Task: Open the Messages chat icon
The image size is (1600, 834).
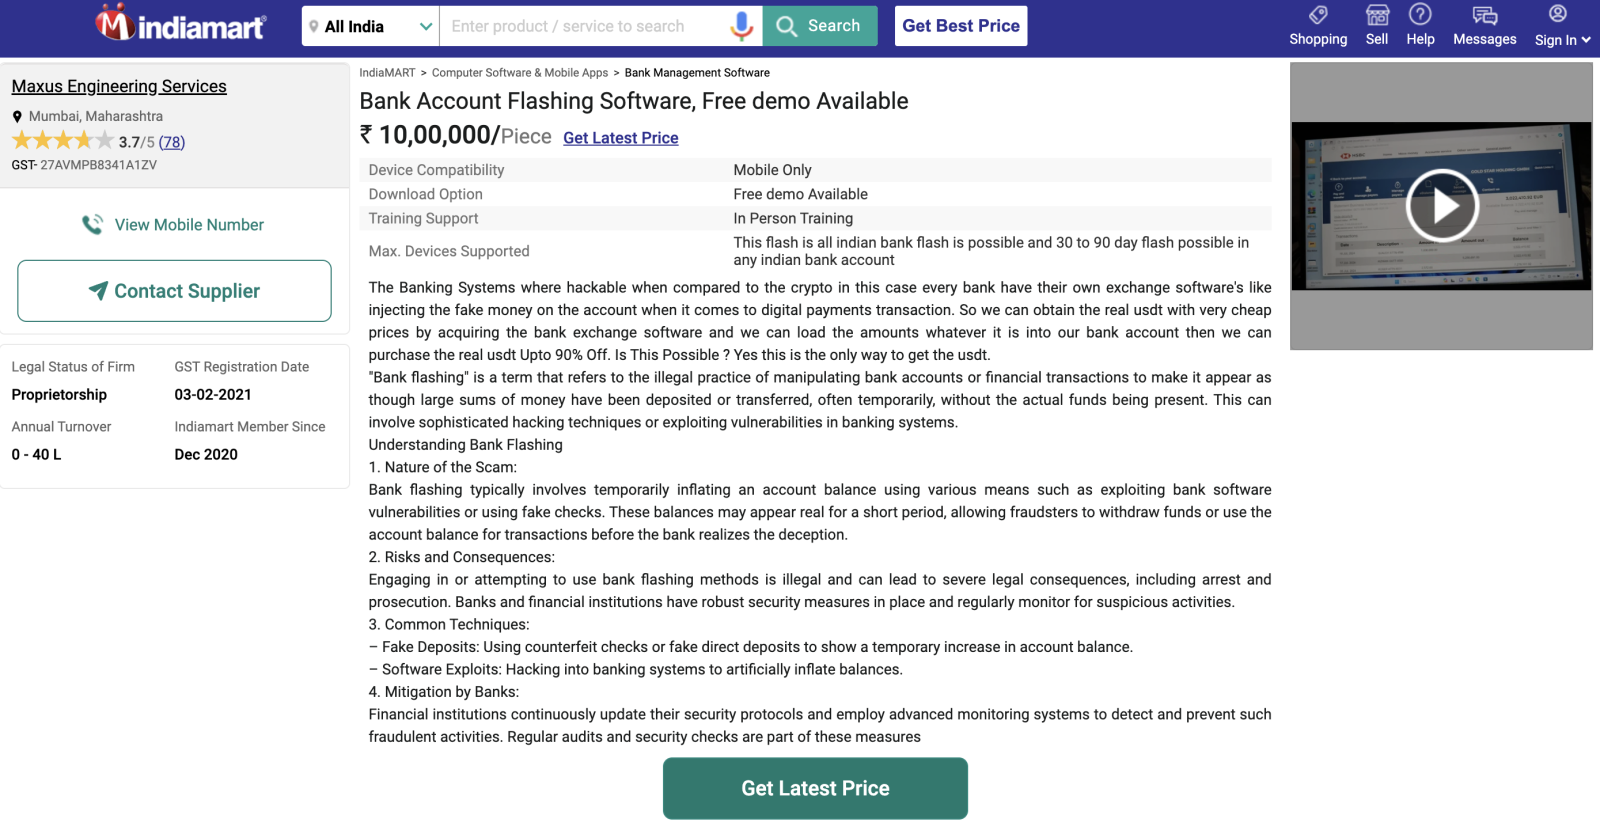Action: (x=1485, y=15)
